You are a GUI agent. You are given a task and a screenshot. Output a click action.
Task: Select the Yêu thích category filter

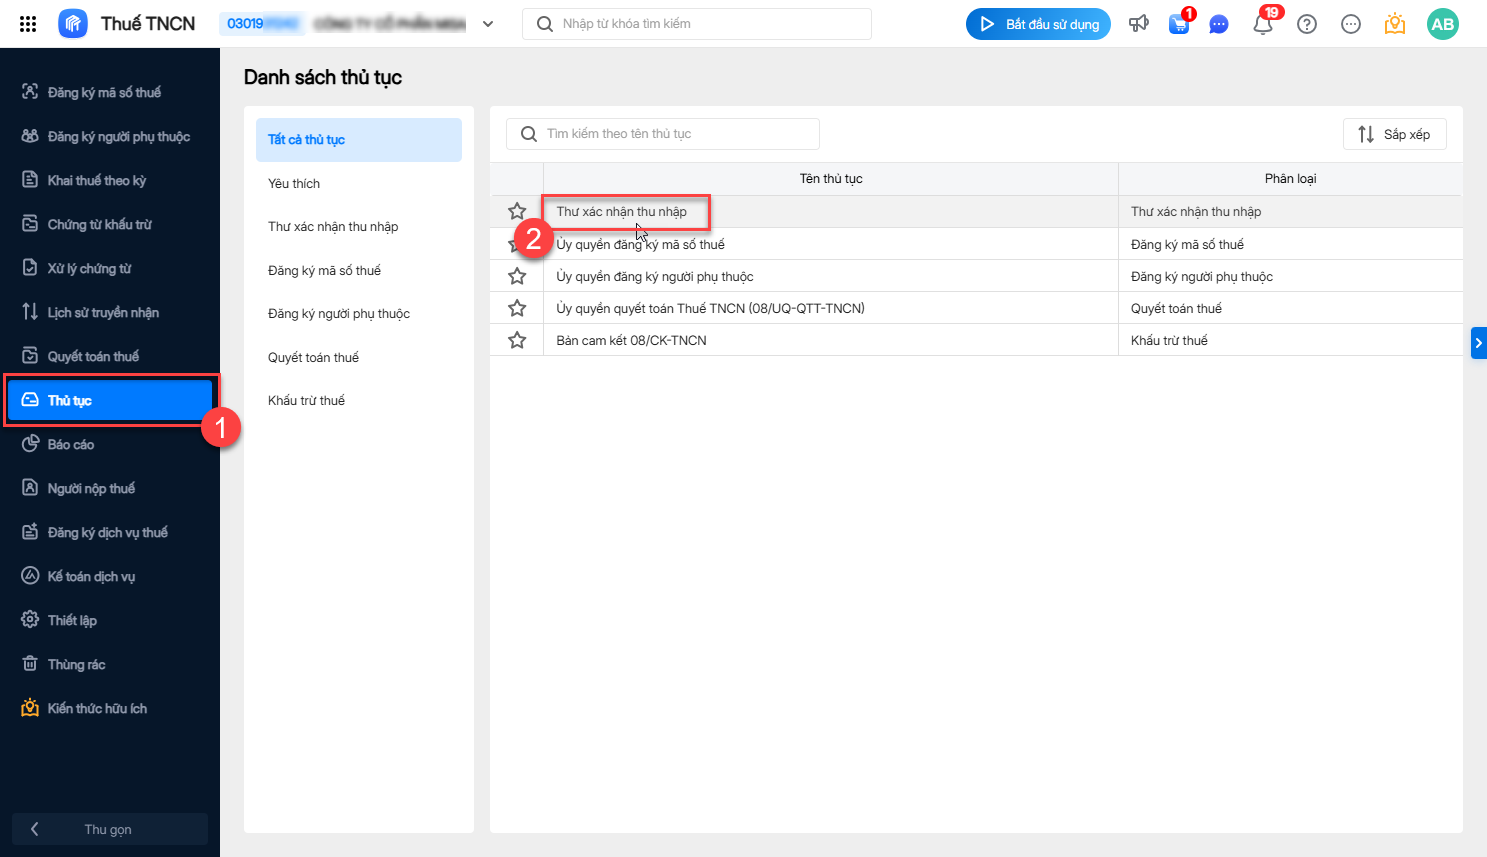(294, 183)
